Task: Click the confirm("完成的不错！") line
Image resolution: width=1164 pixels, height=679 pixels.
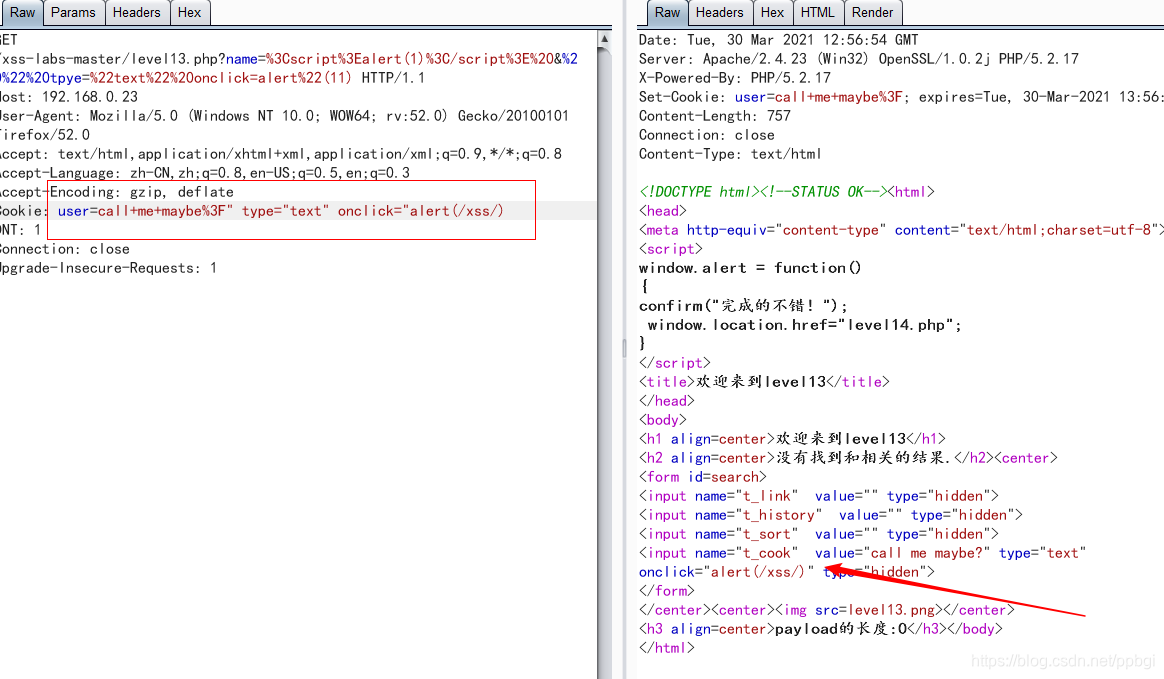Action: coord(742,306)
